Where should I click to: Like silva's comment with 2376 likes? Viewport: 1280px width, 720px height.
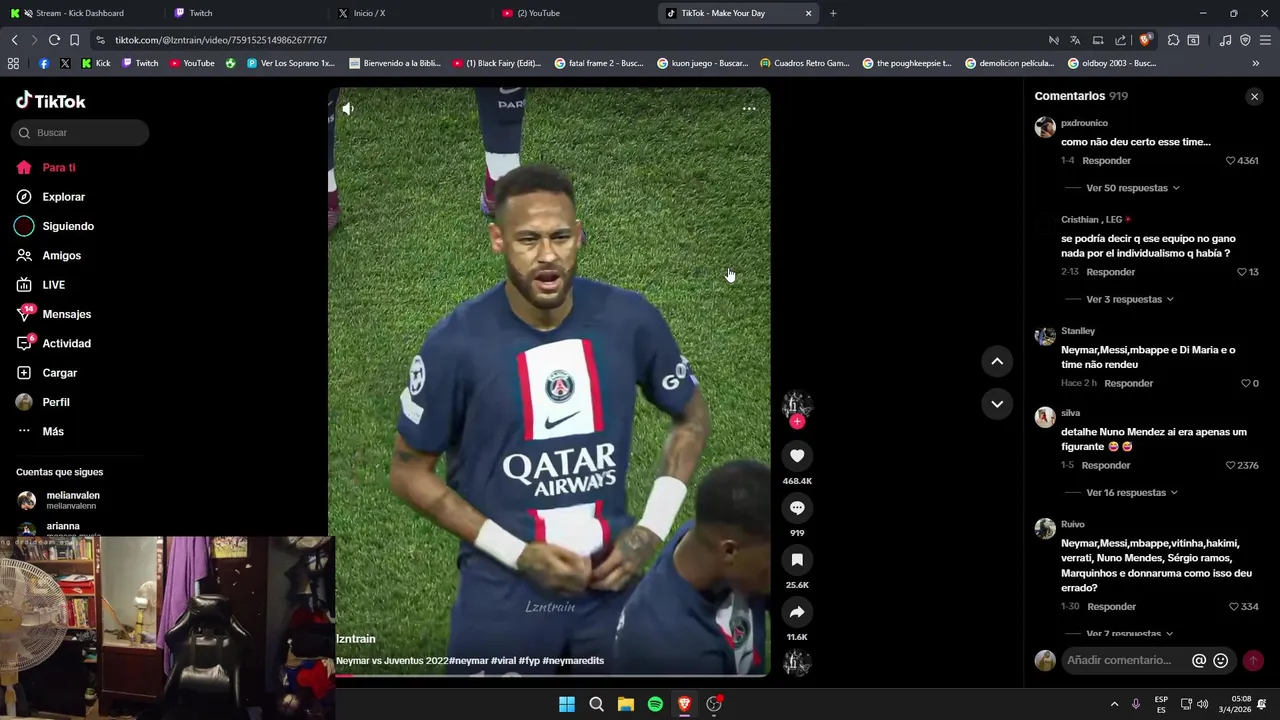click(1230, 465)
